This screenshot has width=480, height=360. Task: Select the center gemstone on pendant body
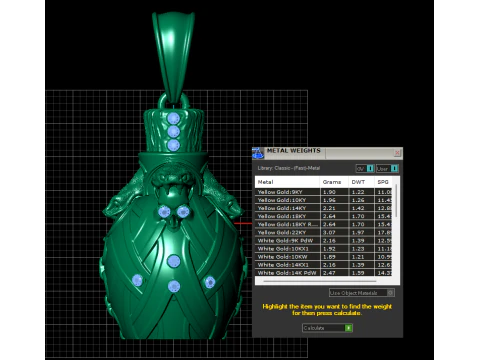pyautogui.click(x=174, y=261)
